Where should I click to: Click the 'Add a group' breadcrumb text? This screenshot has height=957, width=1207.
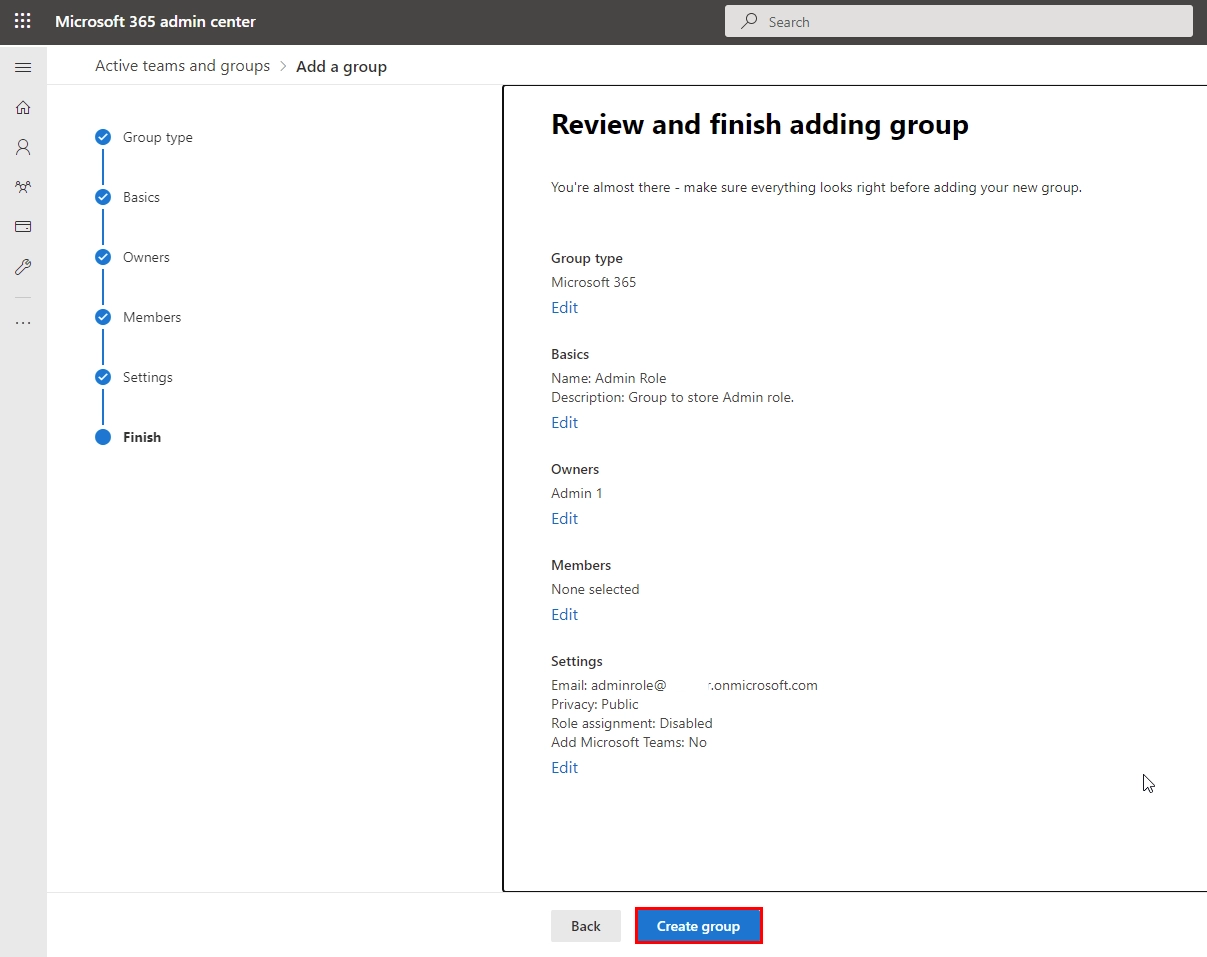point(341,66)
